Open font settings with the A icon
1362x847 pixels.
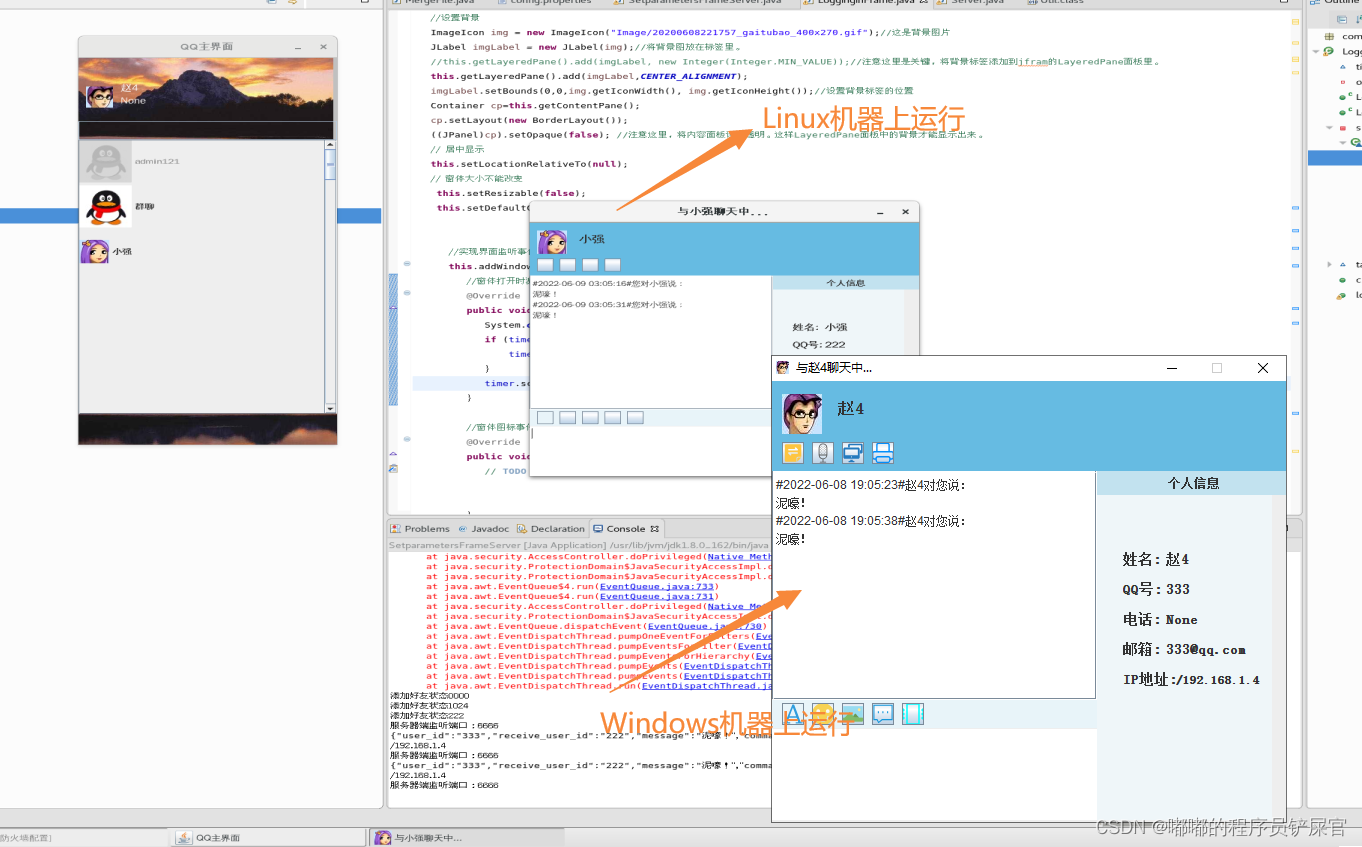[793, 714]
